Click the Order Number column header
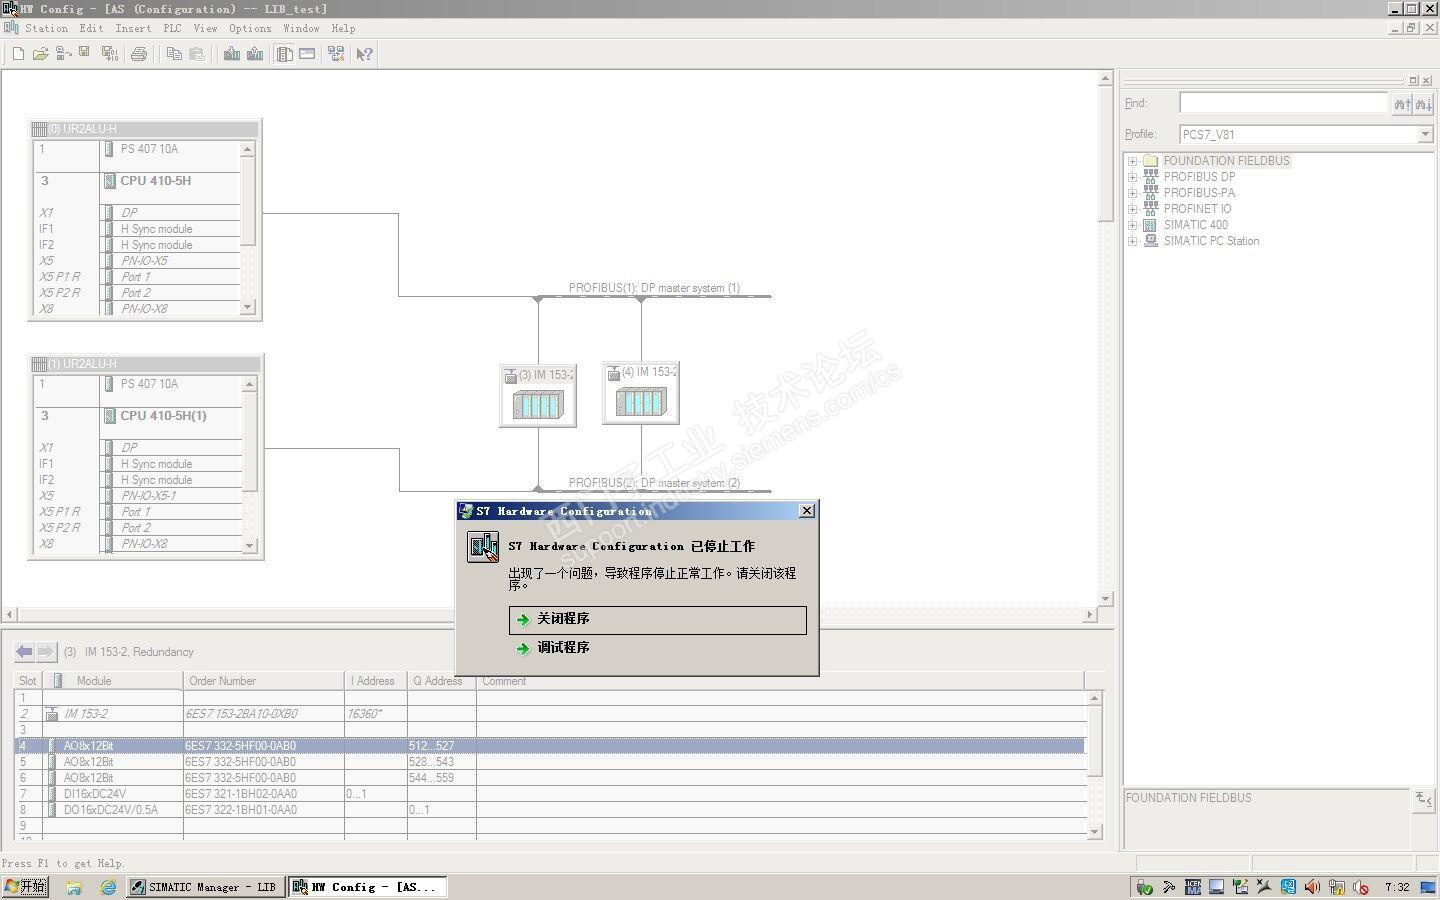Viewport: 1440px width, 900px height. [x=264, y=681]
